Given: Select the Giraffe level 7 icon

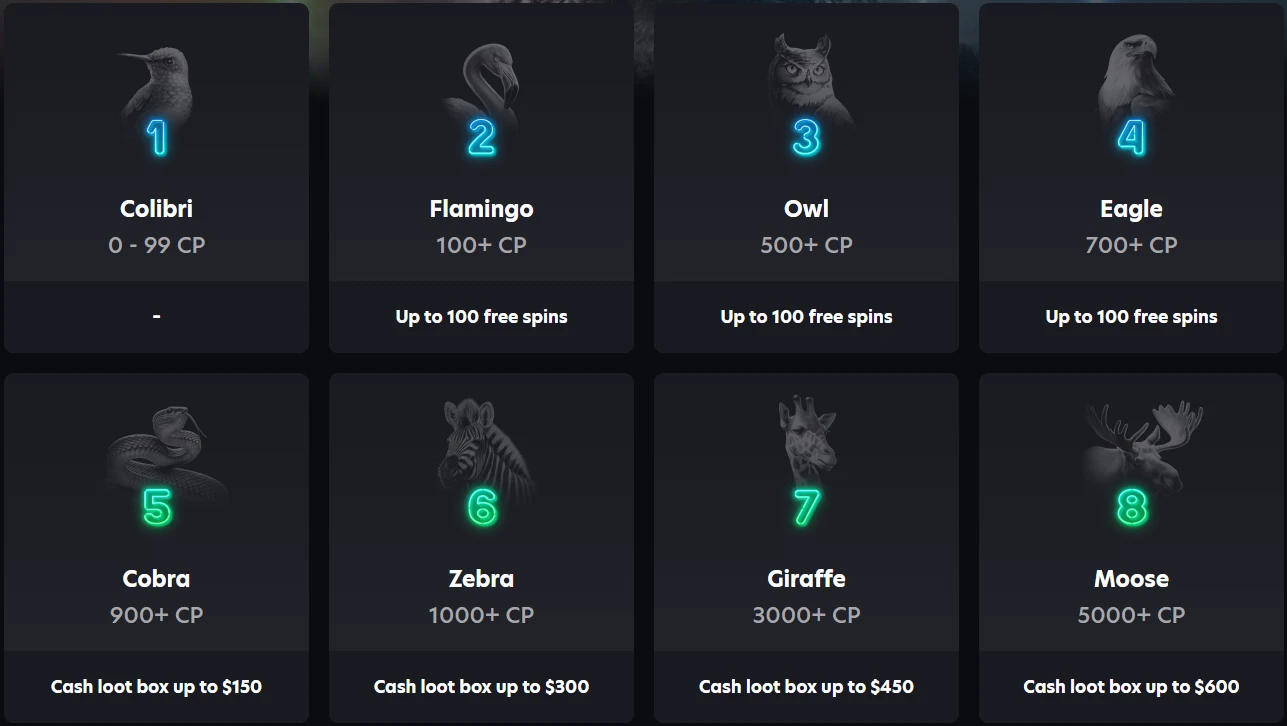Looking at the screenshot, I should click(806, 472).
